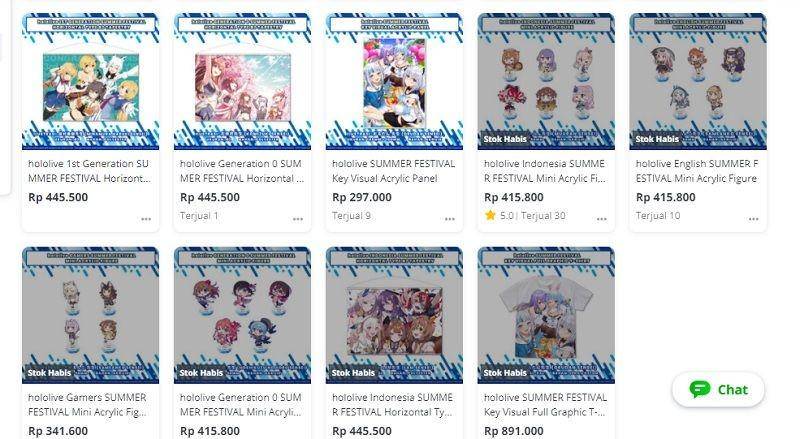Click the gold star rating icon
This screenshot has width=800, height=439.
pyautogui.click(x=490, y=215)
